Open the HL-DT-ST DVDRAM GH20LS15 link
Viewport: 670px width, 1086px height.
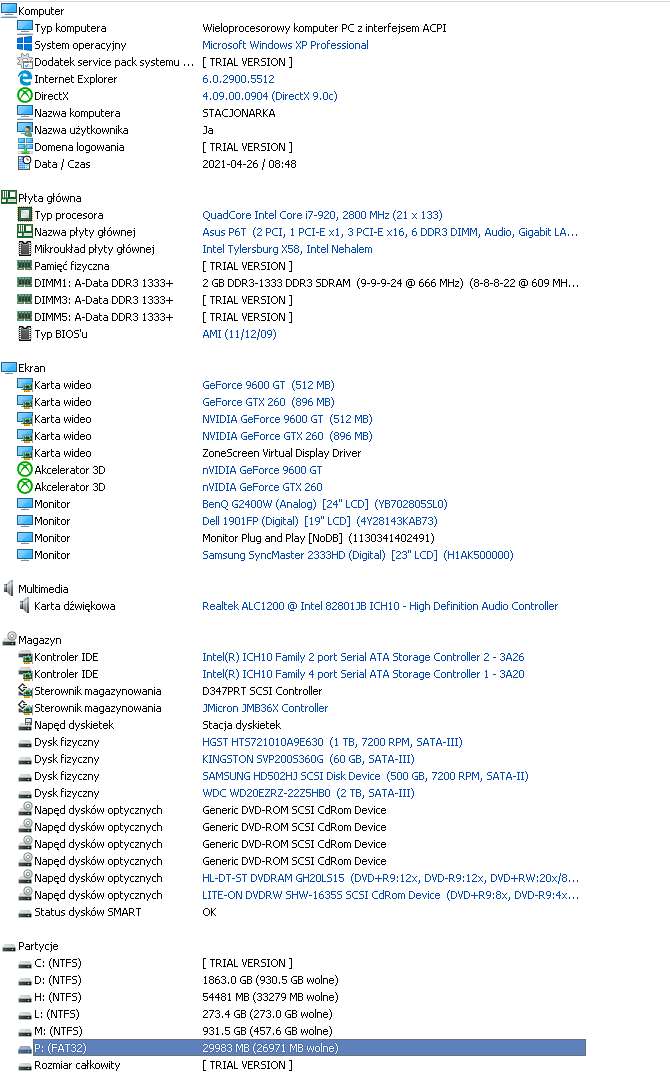390,878
